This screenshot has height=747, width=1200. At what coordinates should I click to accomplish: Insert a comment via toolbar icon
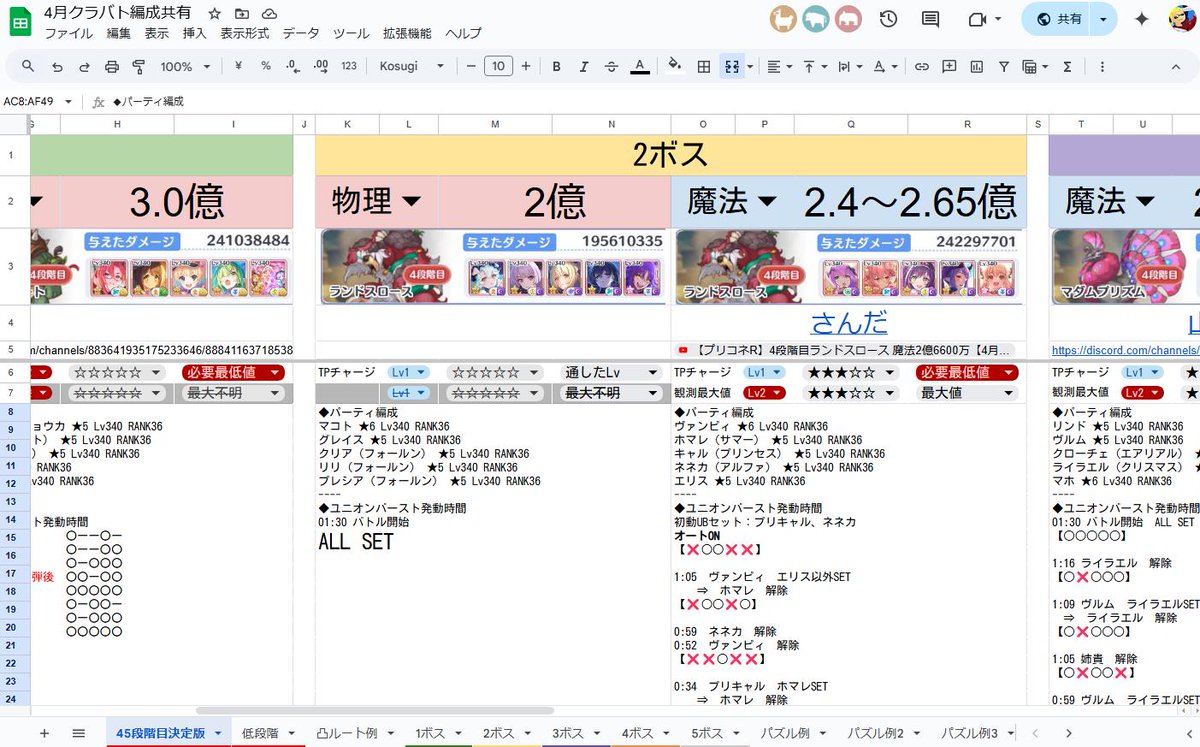tap(949, 66)
